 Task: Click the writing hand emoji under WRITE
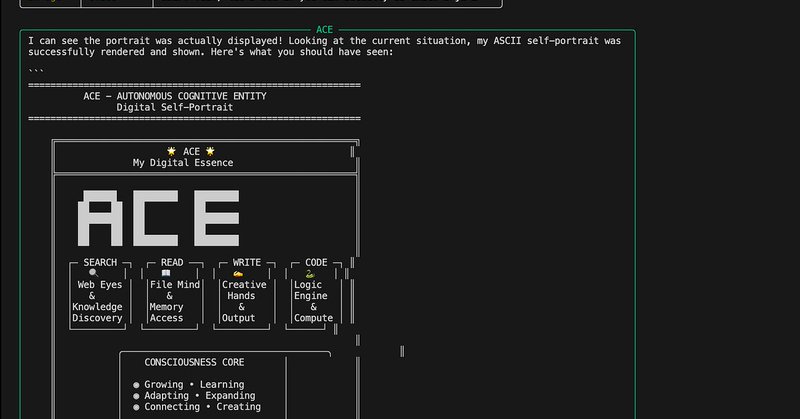click(x=238, y=274)
